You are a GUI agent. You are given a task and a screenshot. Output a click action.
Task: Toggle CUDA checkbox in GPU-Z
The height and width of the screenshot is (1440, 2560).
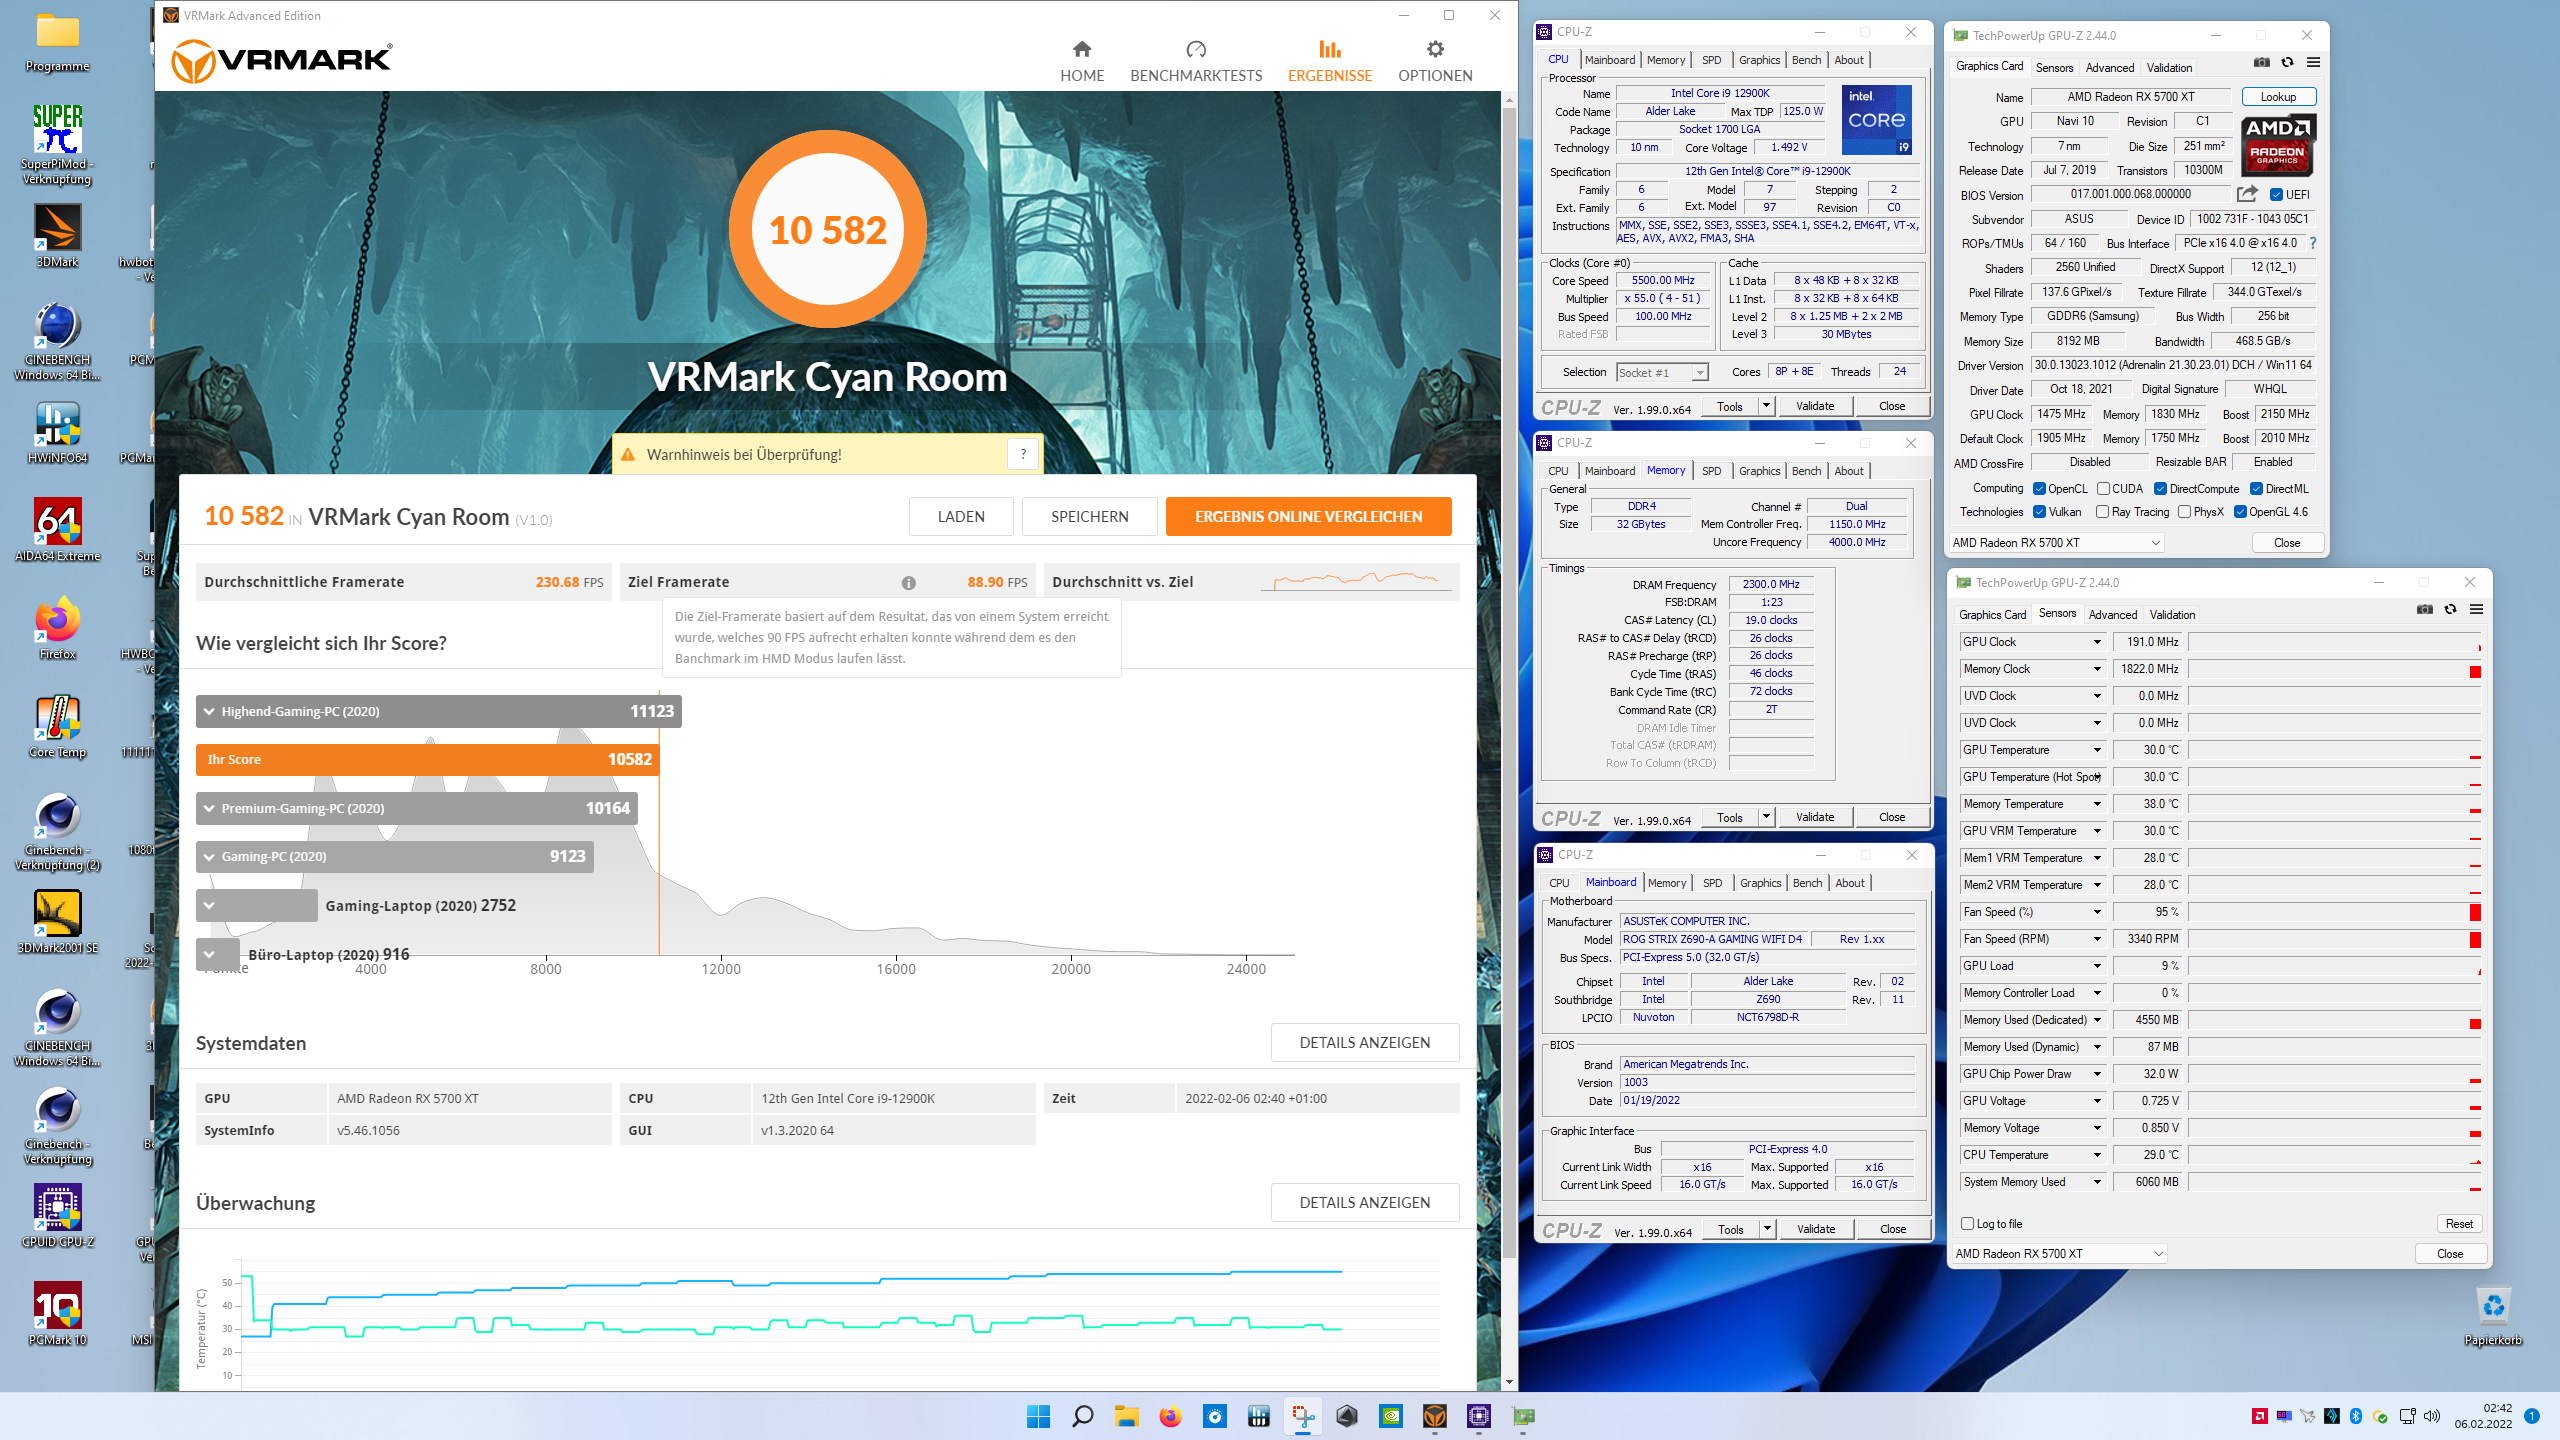click(x=2103, y=489)
